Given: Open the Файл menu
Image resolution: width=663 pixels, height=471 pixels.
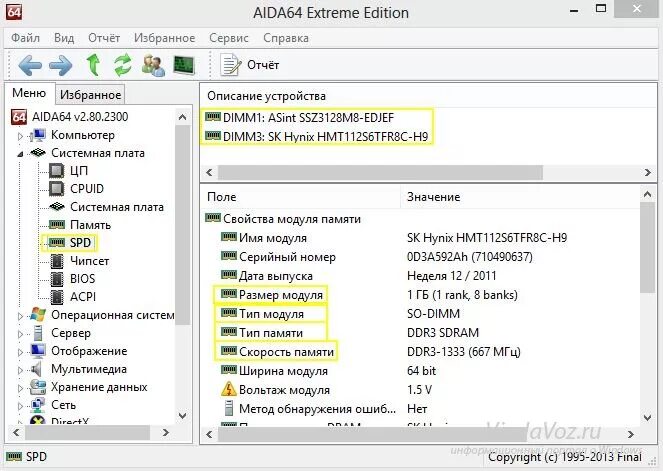Looking at the screenshot, I should (25, 38).
